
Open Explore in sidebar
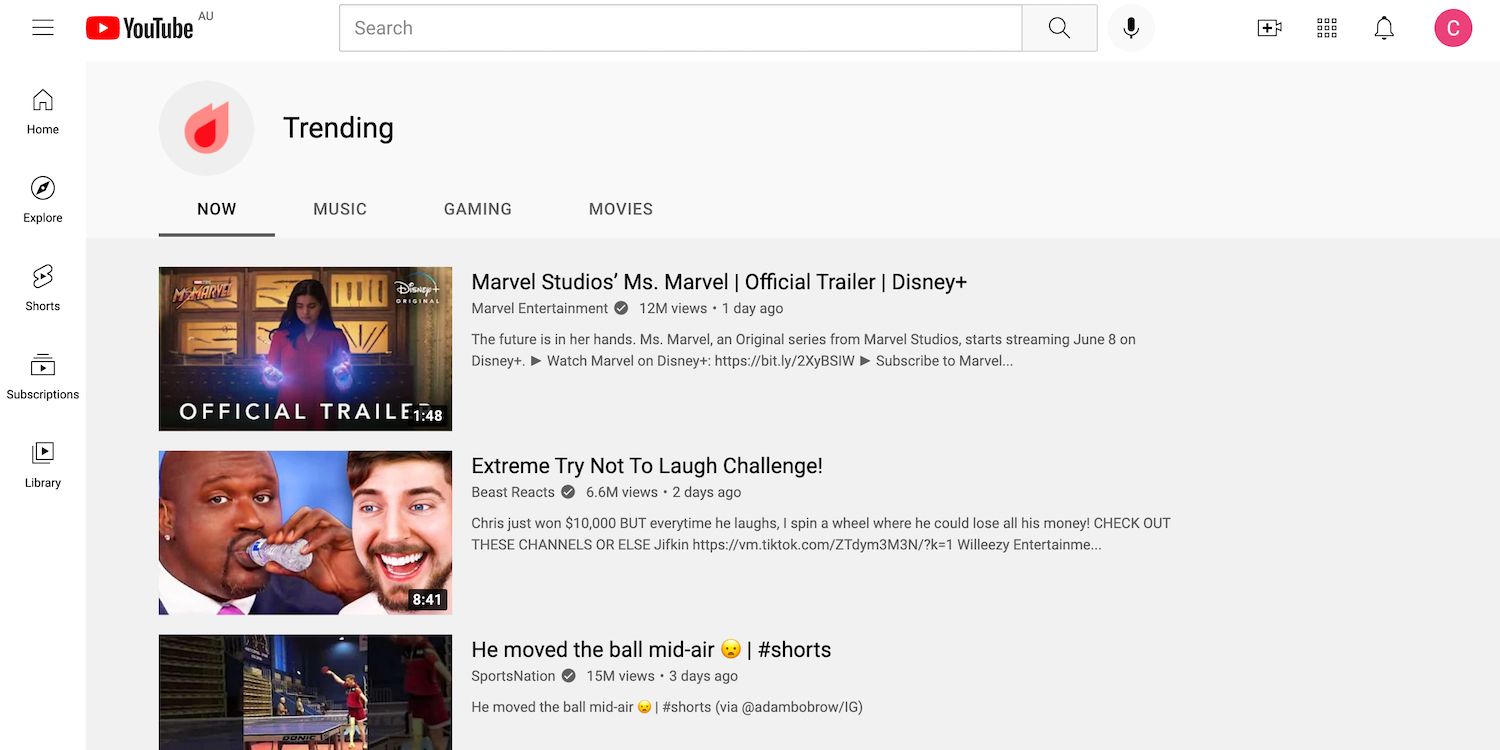coord(43,199)
